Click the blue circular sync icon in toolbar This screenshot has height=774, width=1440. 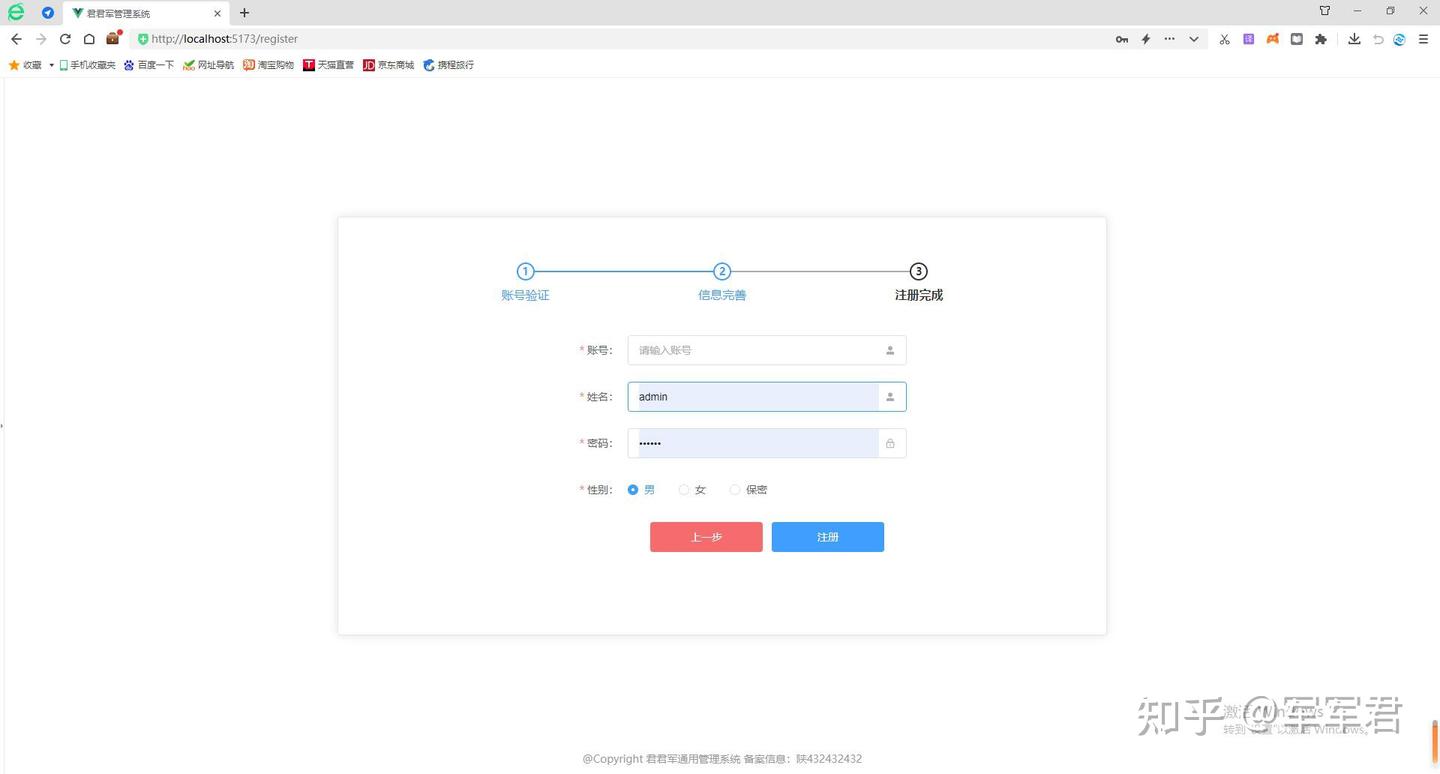coord(1399,39)
